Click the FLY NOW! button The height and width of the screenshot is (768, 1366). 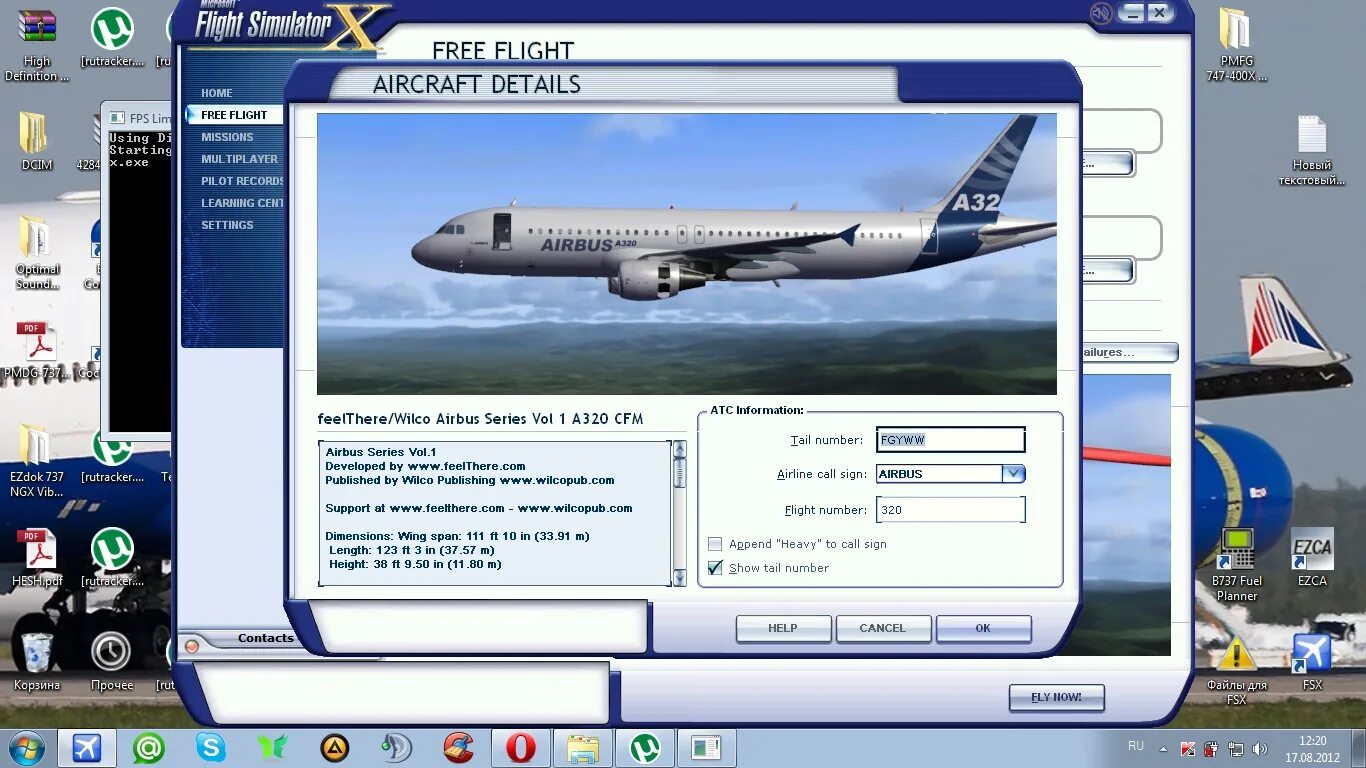tap(1056, 697)
